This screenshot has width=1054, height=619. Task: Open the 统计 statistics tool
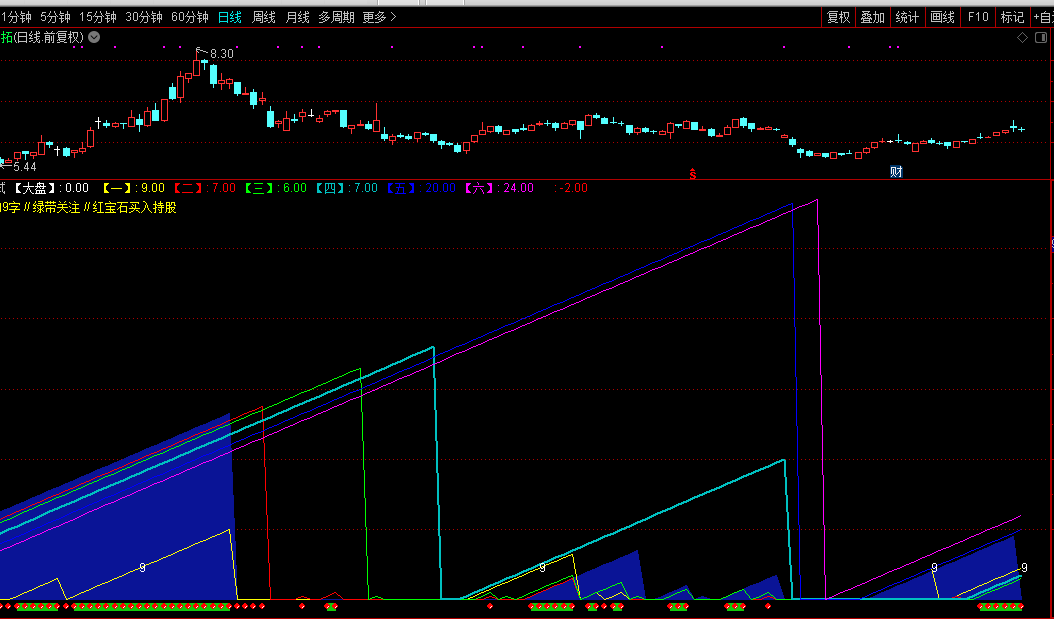[907, 17]
